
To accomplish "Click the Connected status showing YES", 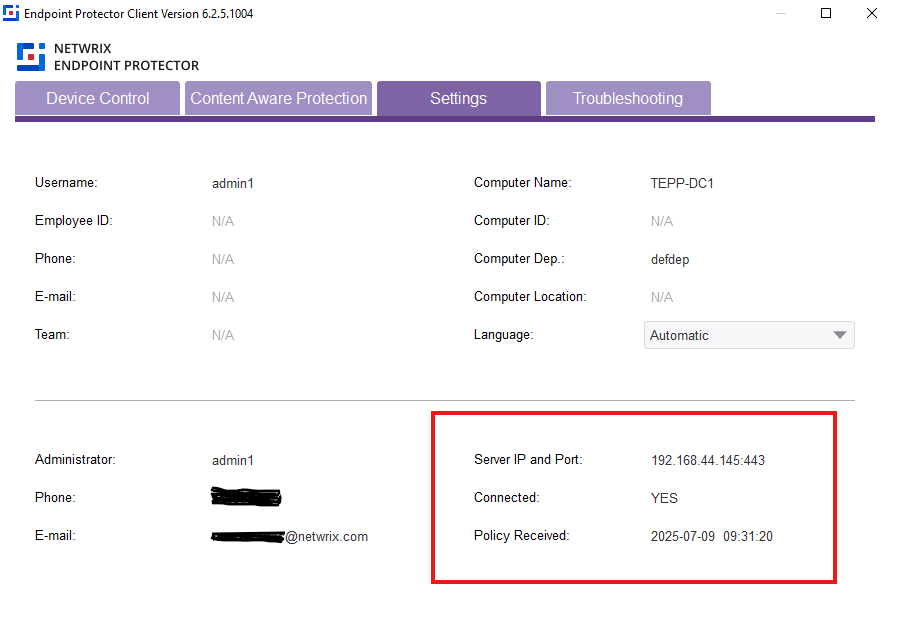I will pos(667,498).
